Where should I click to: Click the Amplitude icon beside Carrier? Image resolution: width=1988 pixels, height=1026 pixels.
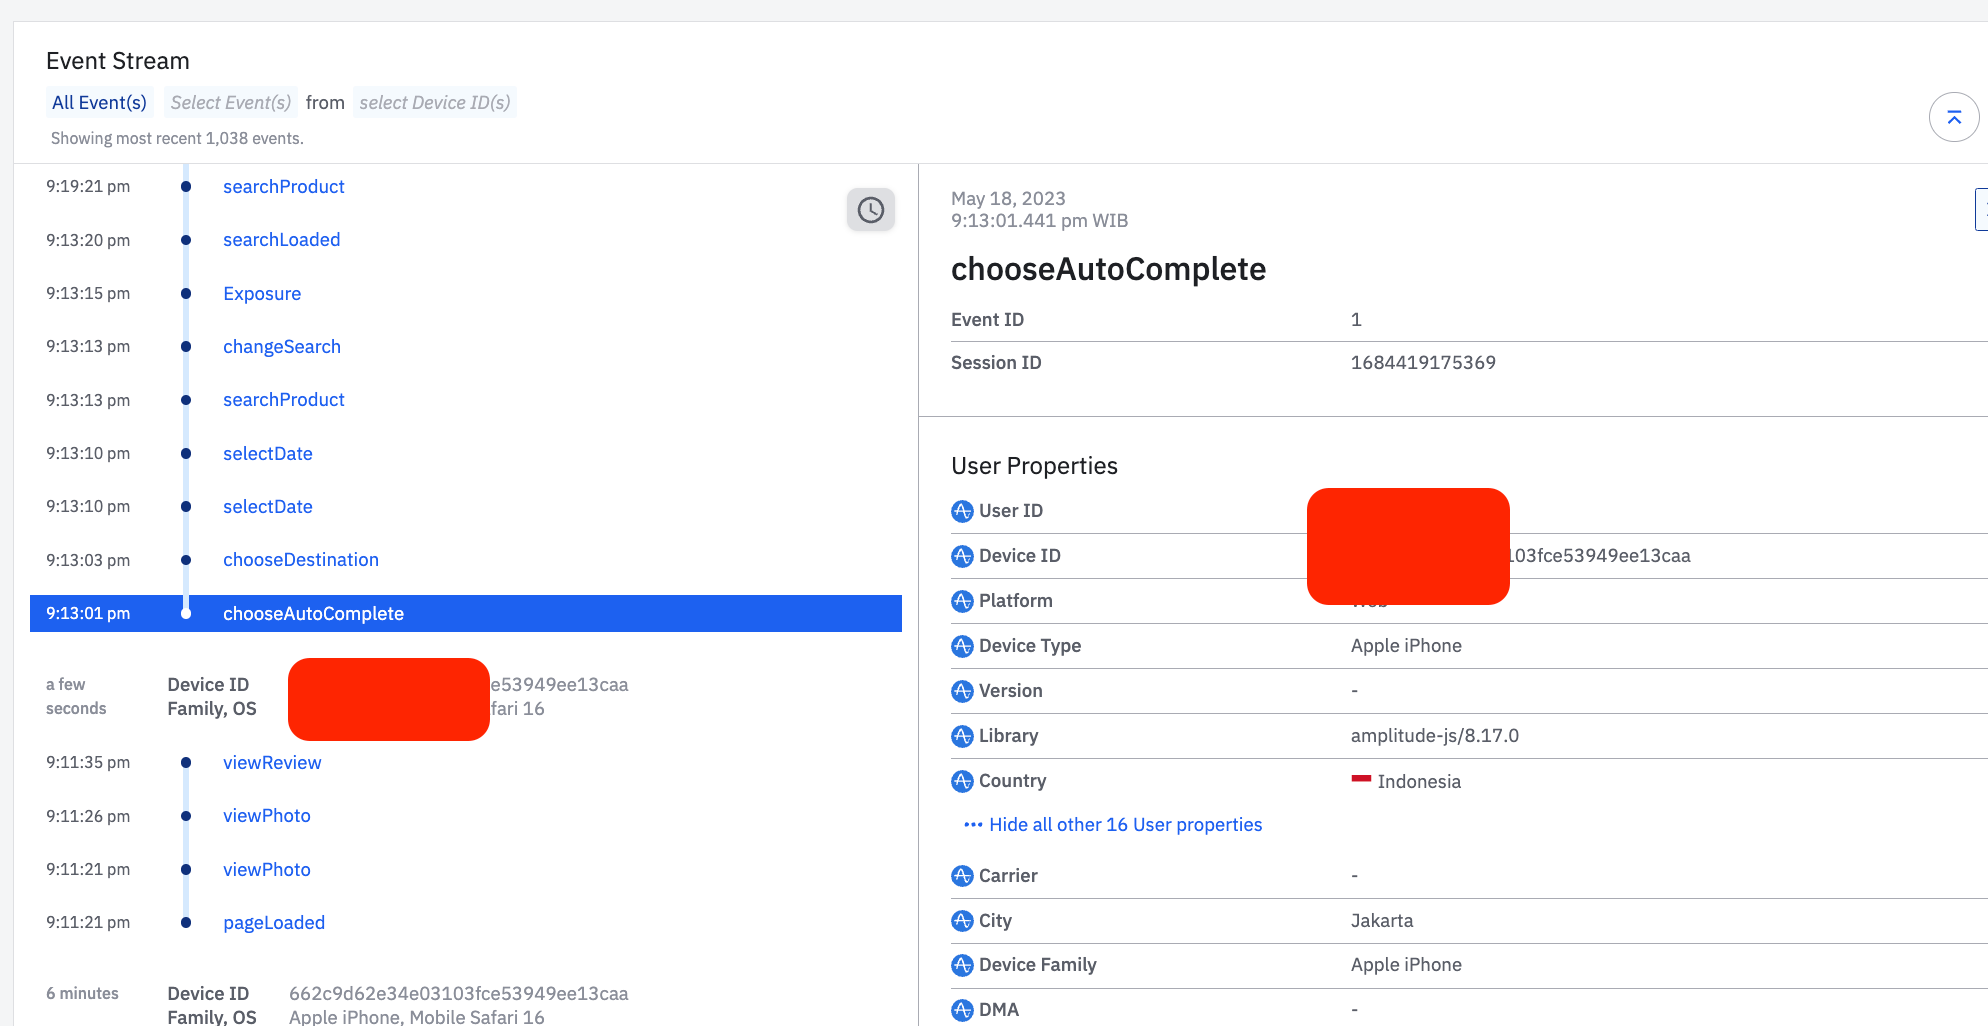coord(962,876)
